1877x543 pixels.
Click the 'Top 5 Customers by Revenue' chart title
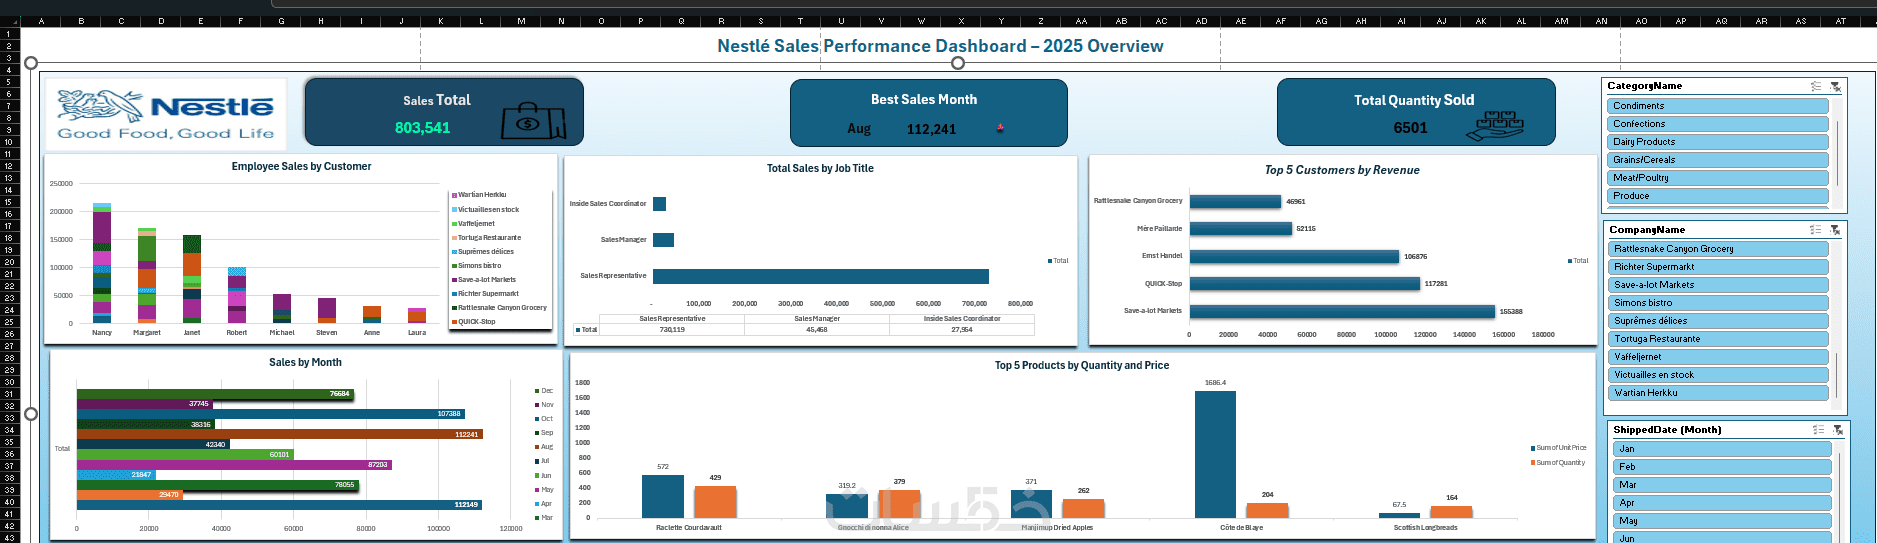coord(1342,170)
